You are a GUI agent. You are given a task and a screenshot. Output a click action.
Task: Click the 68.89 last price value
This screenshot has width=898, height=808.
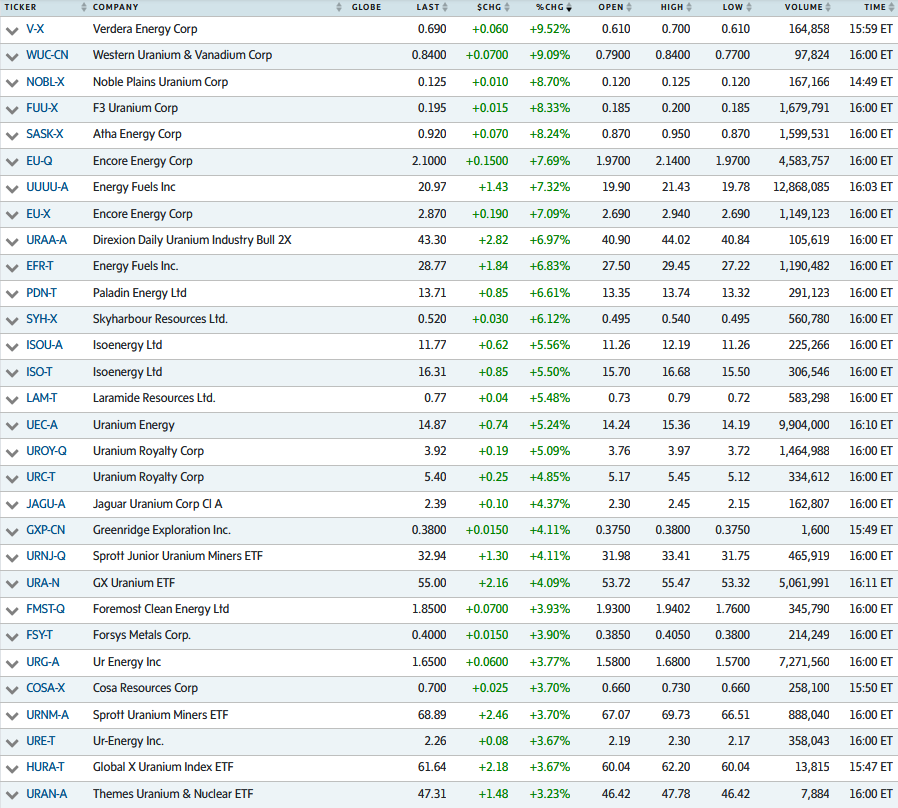432,715
